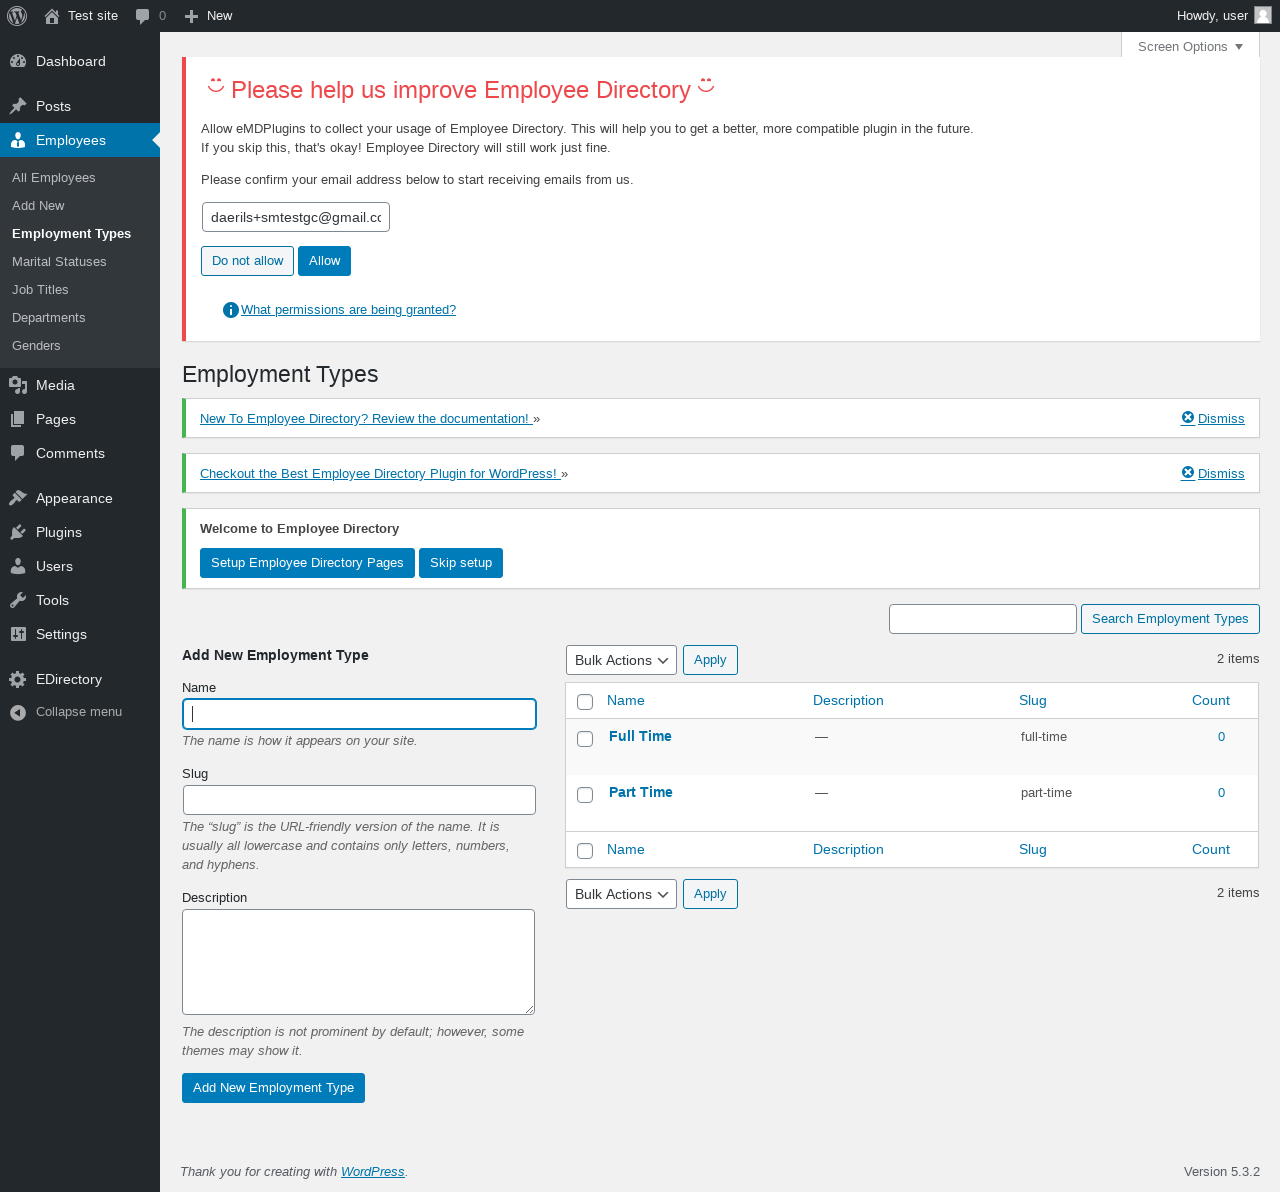Screen dimensions: 1280x1192
Task: Click Setup Employee Directory Pages button
Action: (307, 563)
